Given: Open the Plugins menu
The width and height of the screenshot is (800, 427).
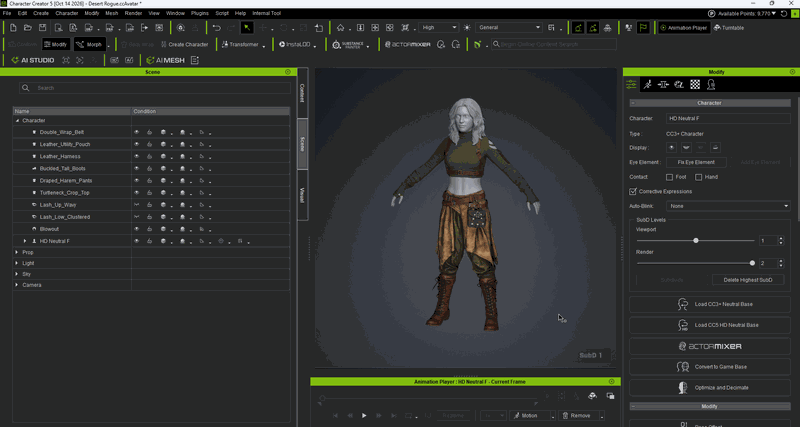Looking at the screenshot, I should click(x=200, y=13).
